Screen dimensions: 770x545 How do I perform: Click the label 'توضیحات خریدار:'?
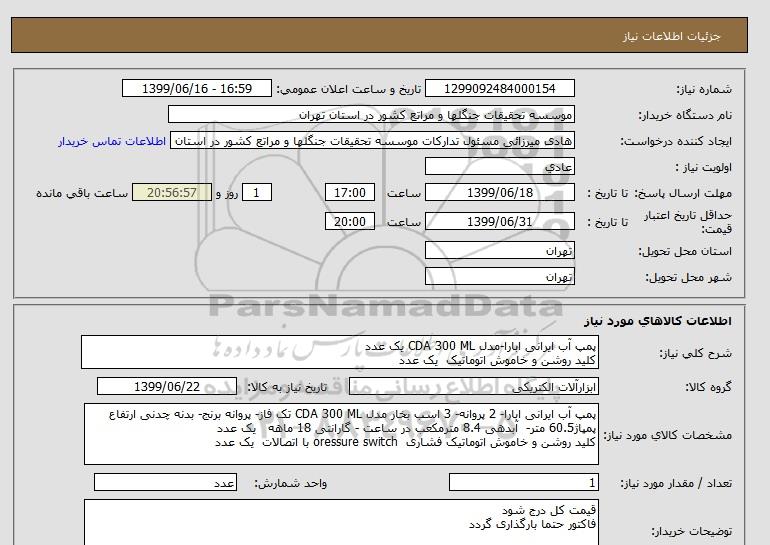tap(691, 531)
